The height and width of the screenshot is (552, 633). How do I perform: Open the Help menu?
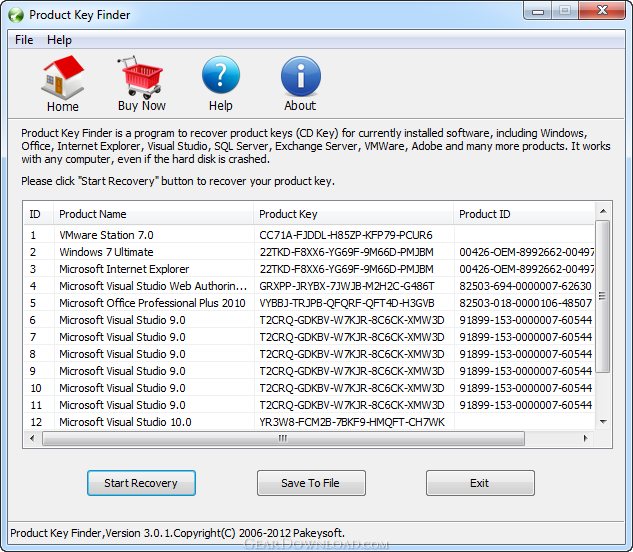pyautogui.click(x=59, y=40)
